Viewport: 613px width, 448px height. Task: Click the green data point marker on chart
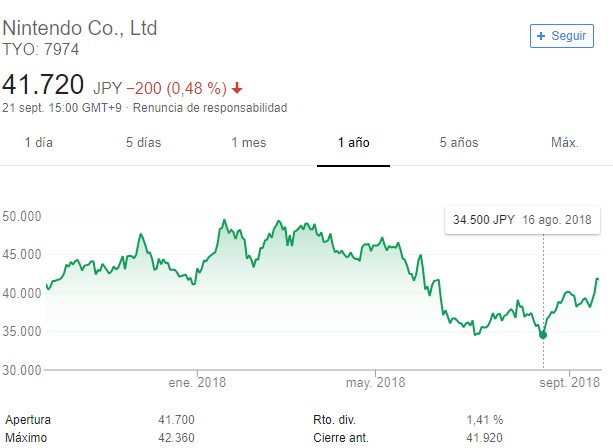click(x=543, y=335)
